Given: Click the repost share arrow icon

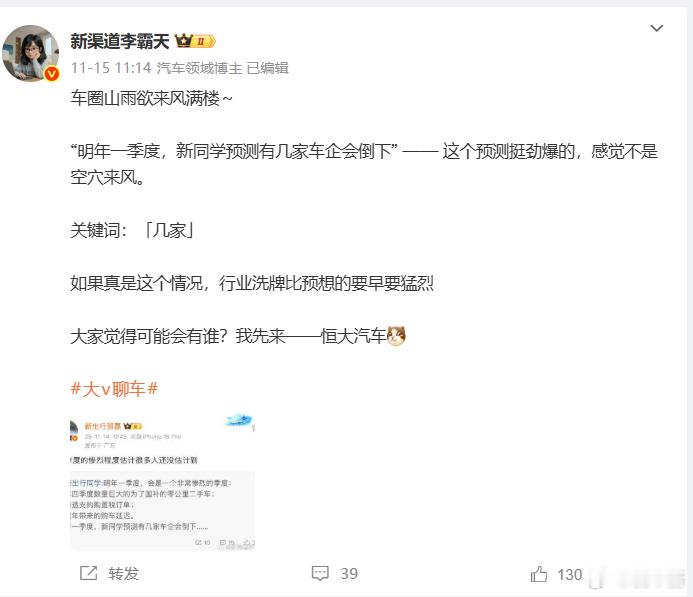Looking at the screenshot, I should click(x=88, y=573).
